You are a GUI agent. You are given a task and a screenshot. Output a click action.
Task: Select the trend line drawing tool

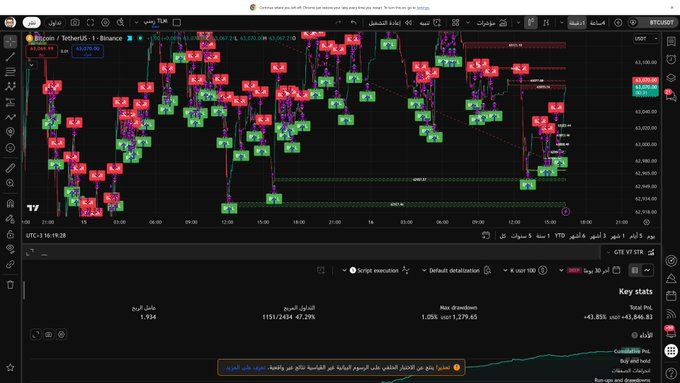(10, 57)
